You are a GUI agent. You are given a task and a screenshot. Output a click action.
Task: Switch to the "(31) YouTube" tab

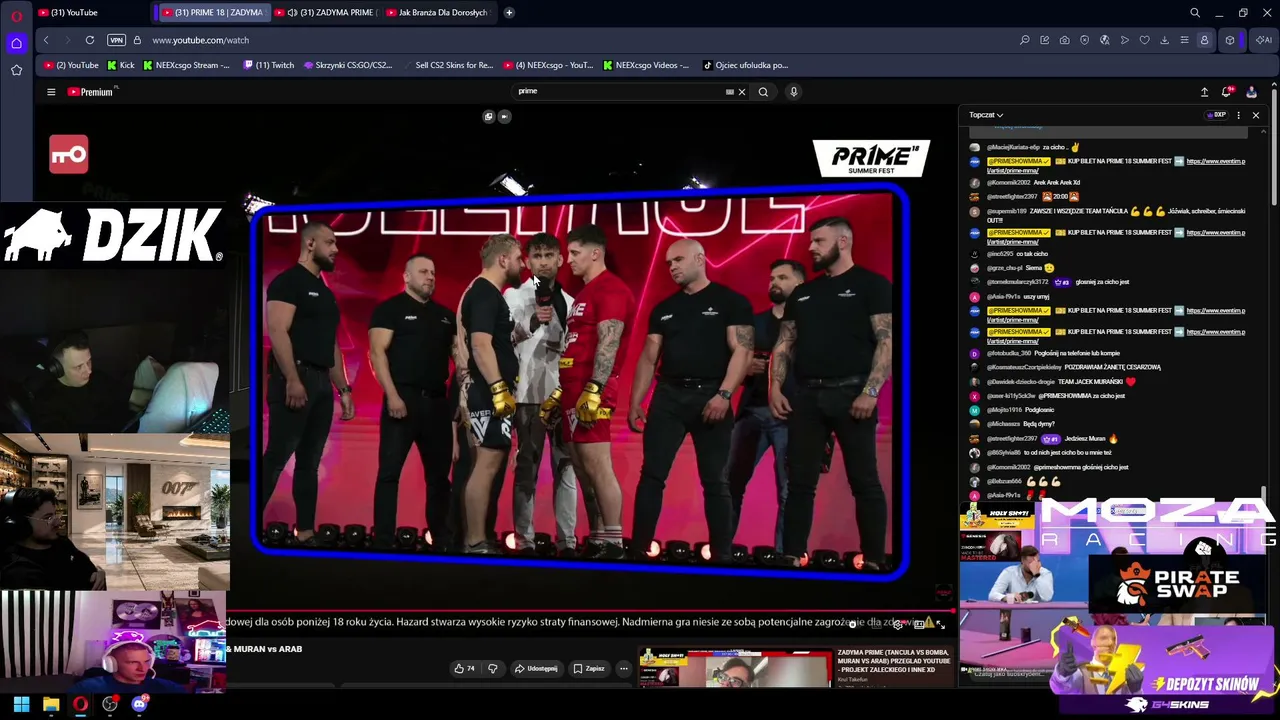coord(90,13)
